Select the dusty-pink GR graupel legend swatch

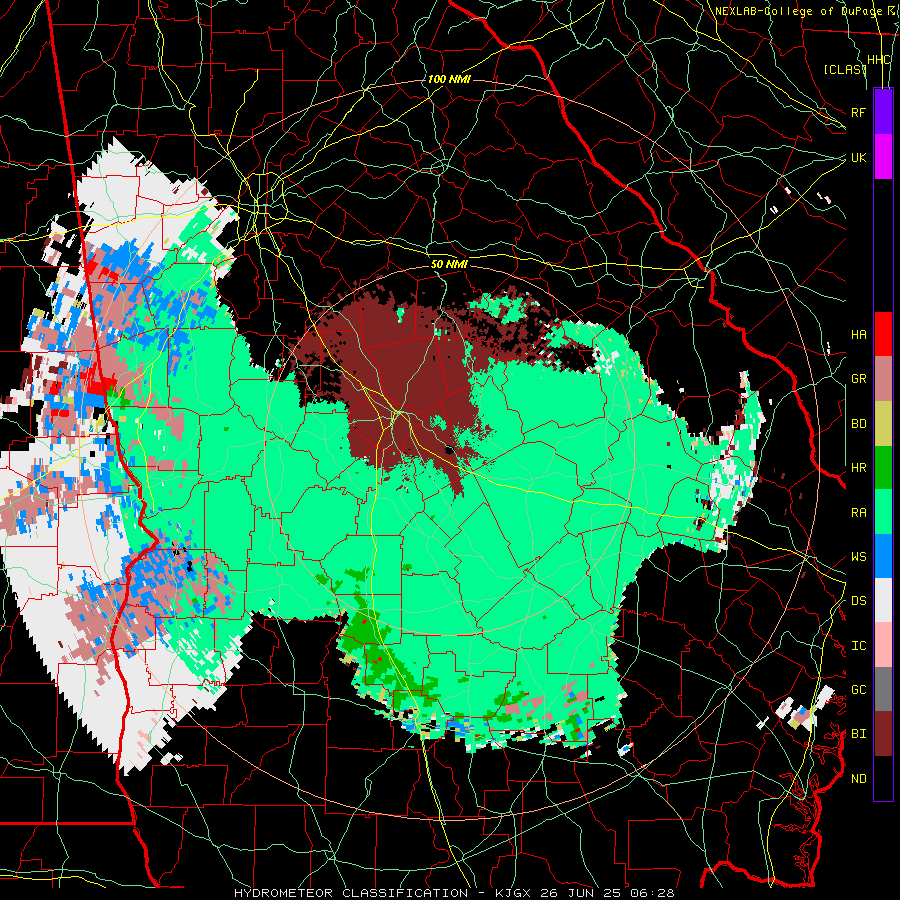[883, 379]
